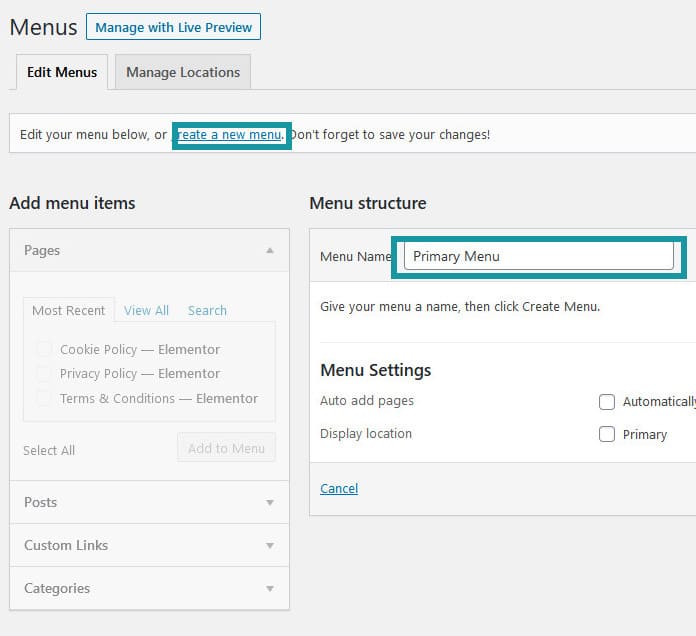Expand the Custom Links section
696x636 pixels.
pyautogui.click(x=270, y=545)
